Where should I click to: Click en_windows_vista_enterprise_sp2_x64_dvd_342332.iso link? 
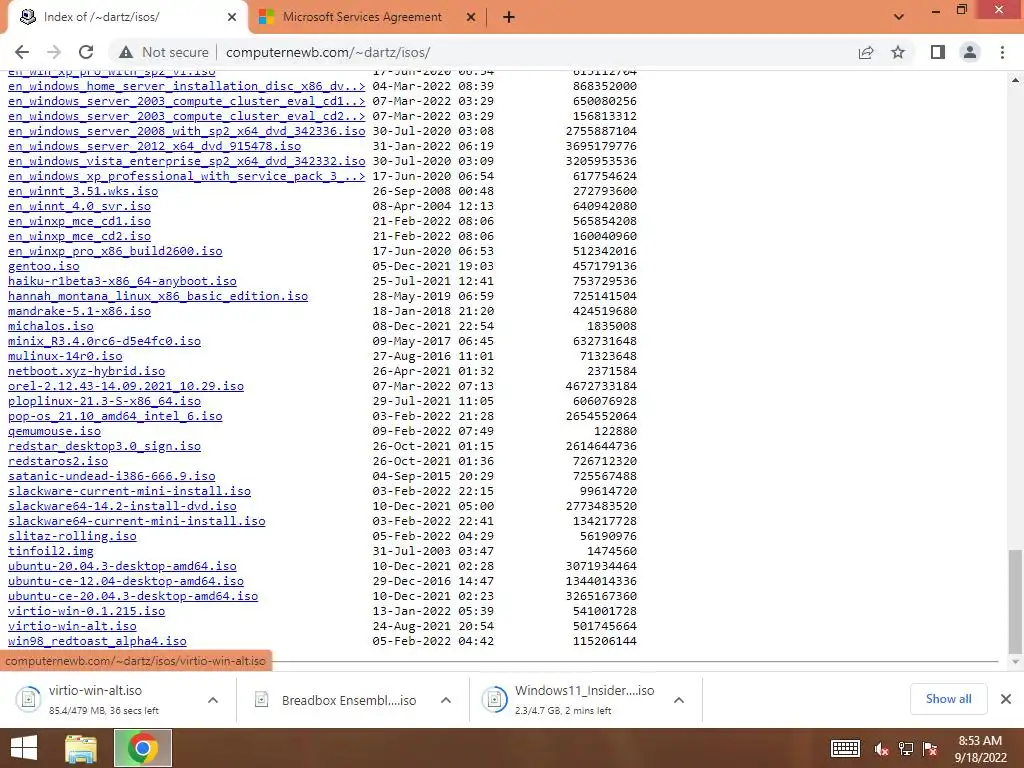click(187, 161)
